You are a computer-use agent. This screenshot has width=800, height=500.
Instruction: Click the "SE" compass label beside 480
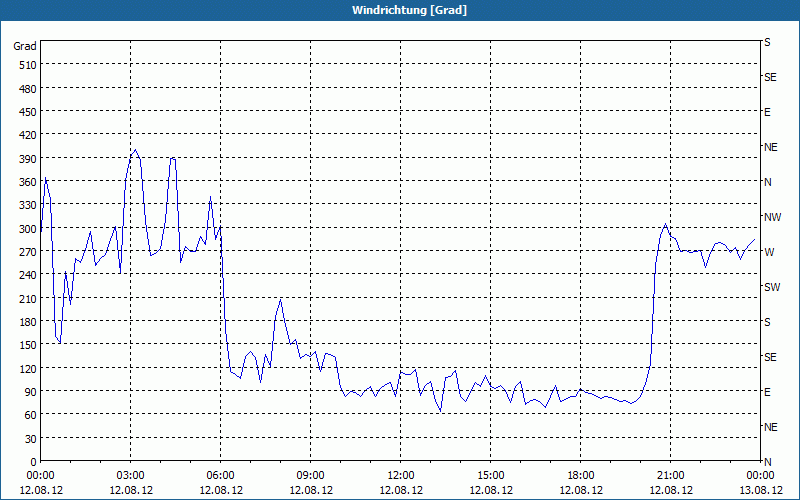pos(770,78)
